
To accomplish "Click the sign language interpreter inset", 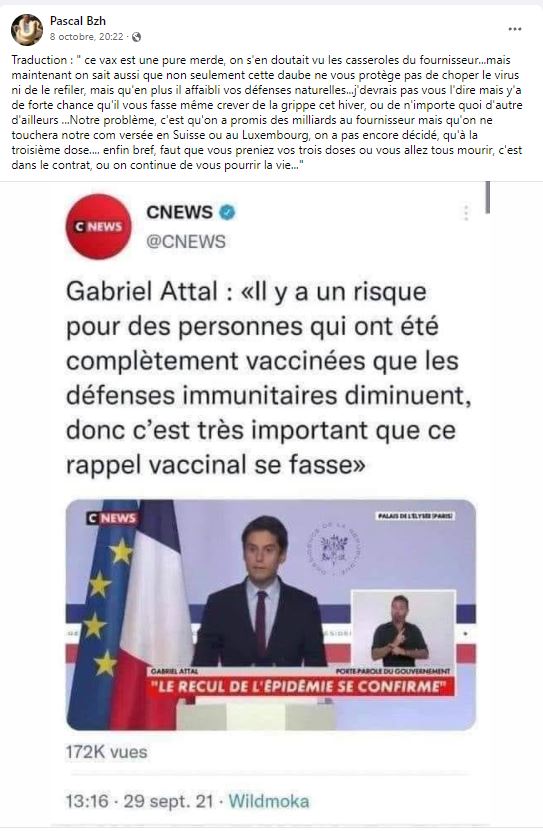I will pyautogui.click(x=404, y=629).
